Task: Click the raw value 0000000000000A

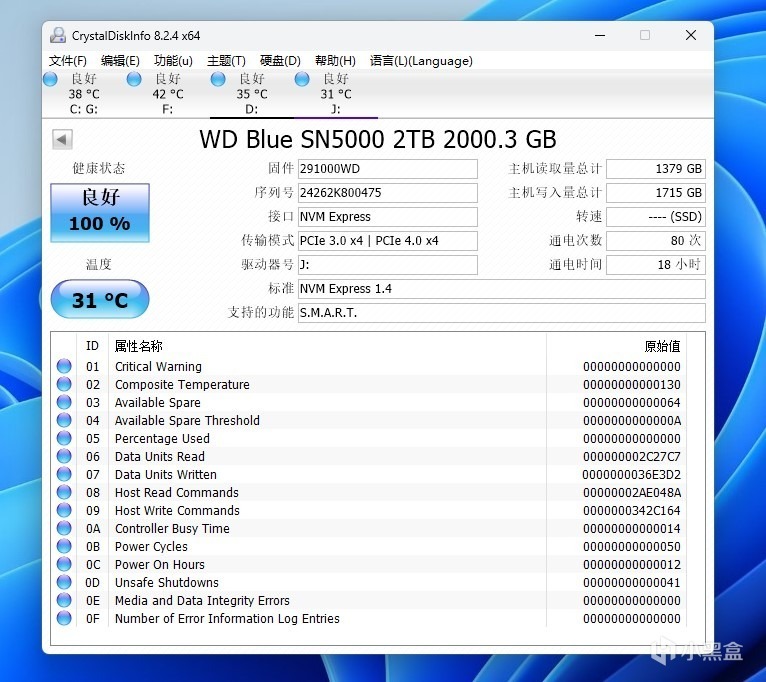Action: tap(632, 420)
